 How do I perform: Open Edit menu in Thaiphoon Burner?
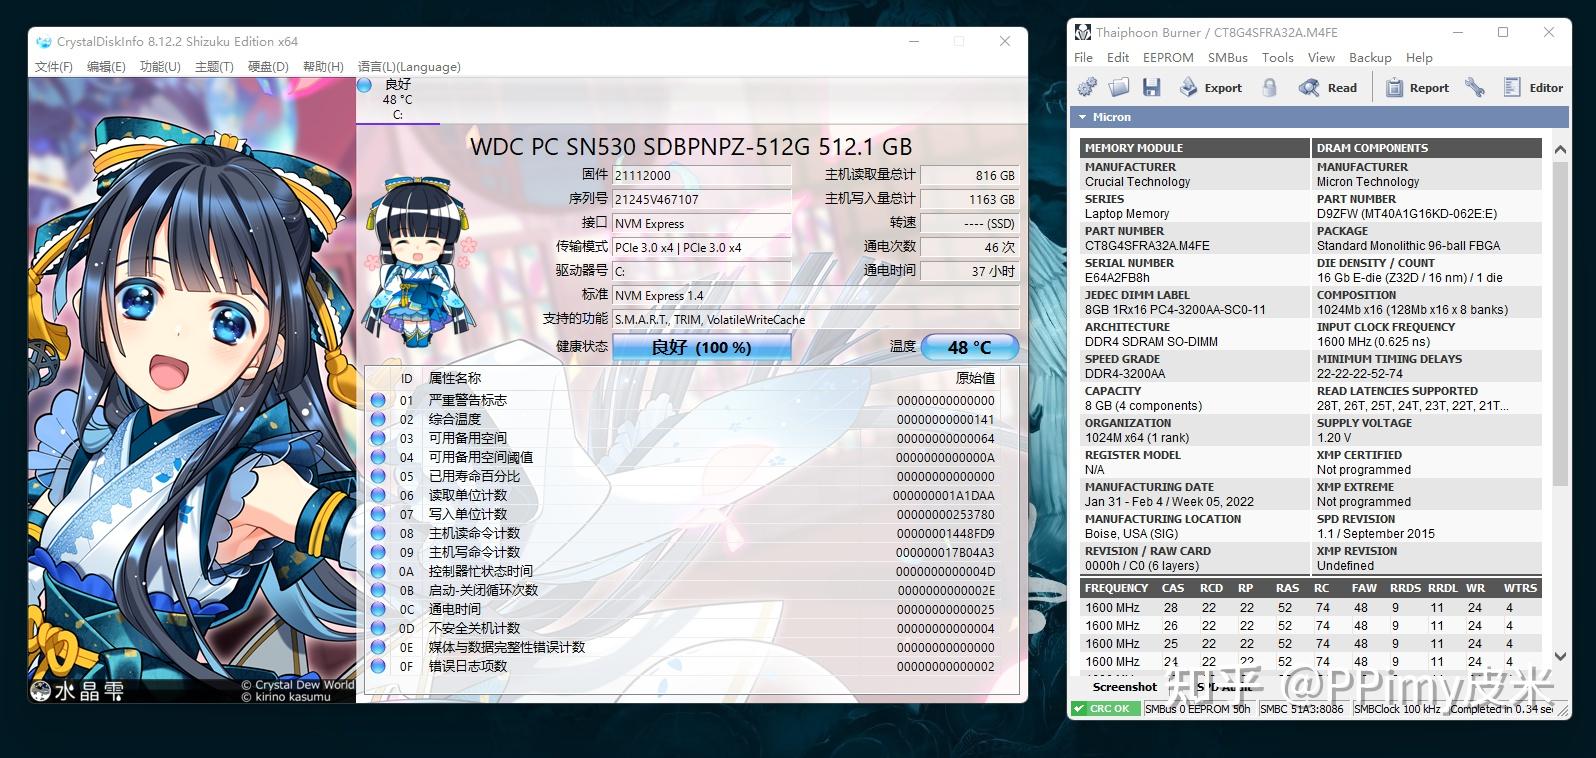tap(1118, 58)
